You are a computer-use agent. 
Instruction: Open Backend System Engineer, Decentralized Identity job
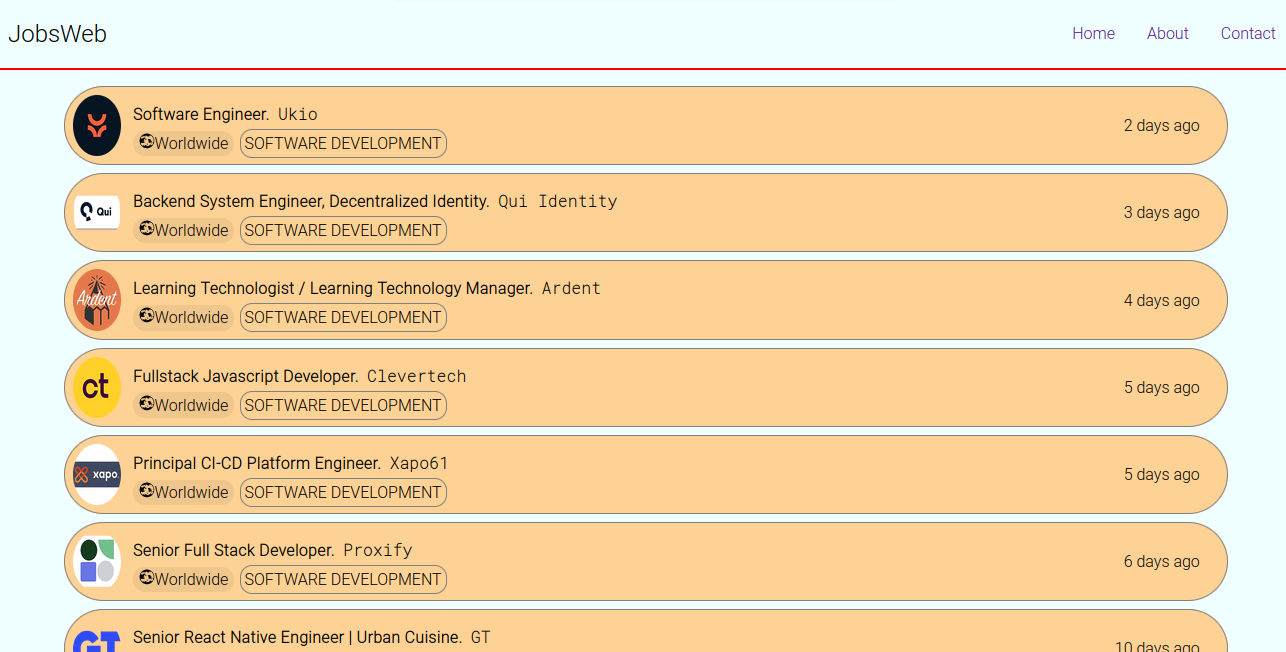(312, 201)
